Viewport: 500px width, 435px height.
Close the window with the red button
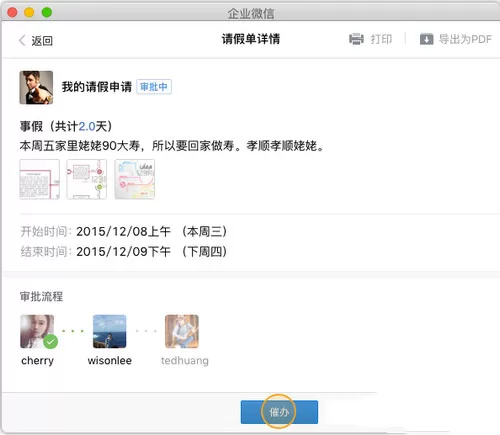pyautogui.click(x=12, y=12)
